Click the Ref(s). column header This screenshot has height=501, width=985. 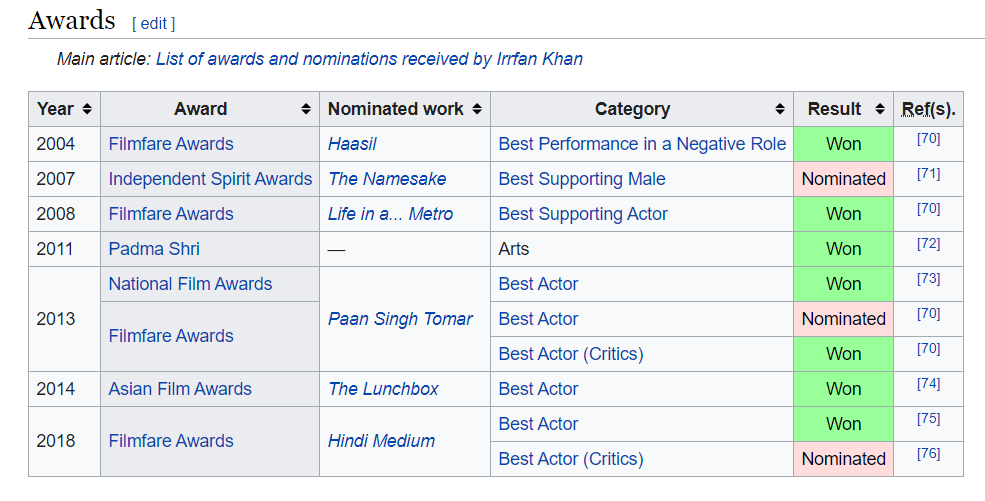click(928, 109)
